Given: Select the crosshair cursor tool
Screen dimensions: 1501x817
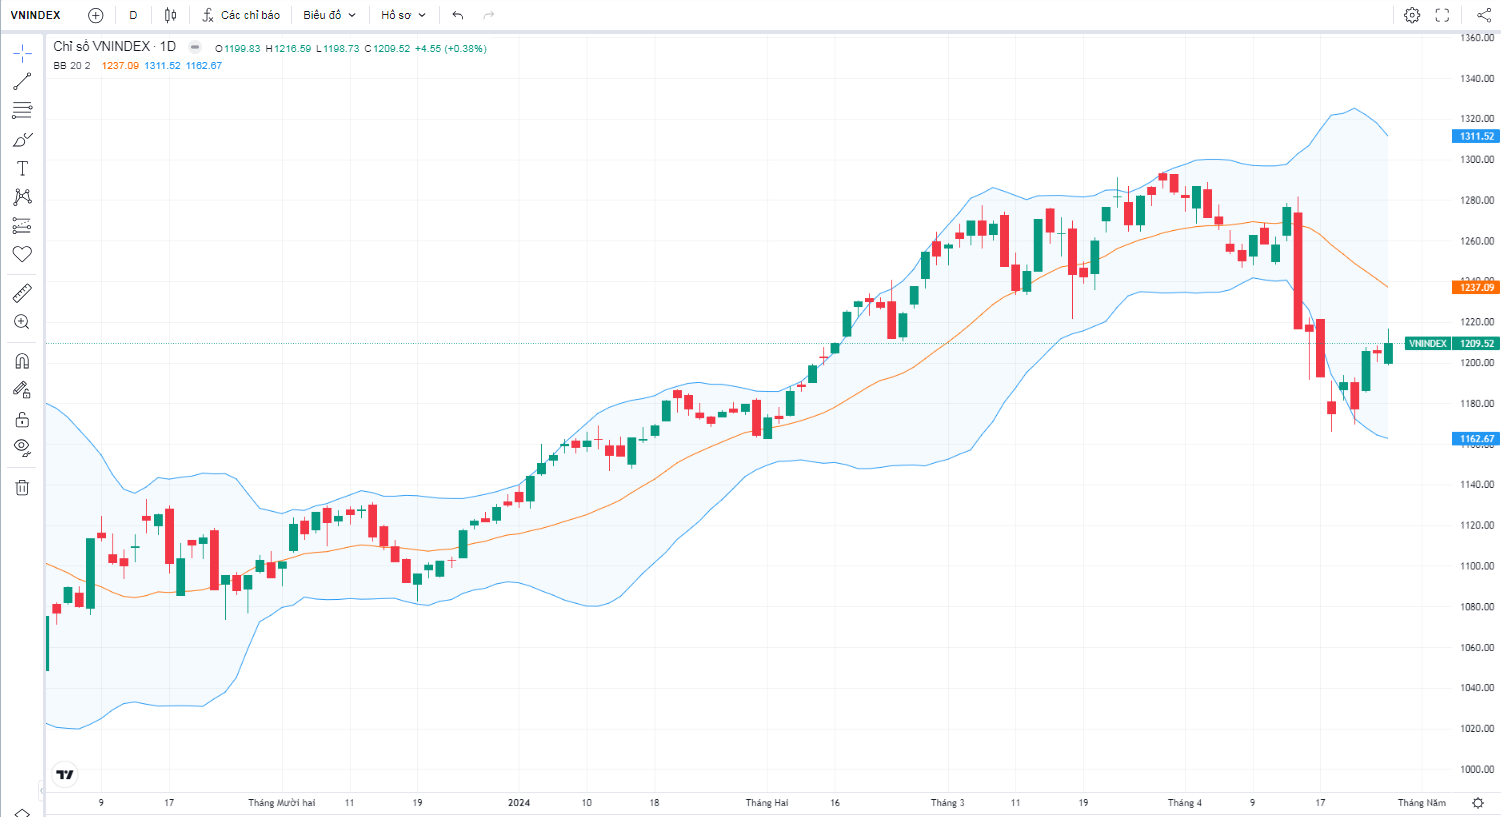Looking at the screenshot, I should tap(22, 53).
